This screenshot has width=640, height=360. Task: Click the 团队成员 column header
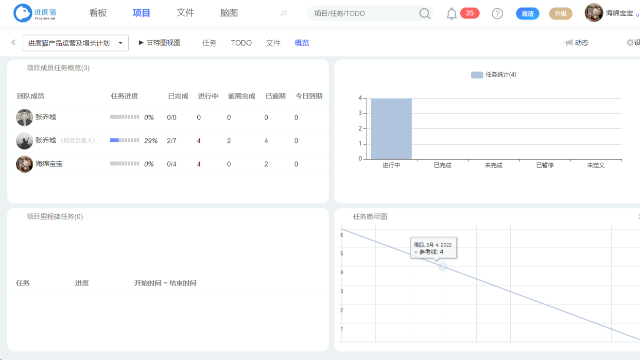point(30,96)
